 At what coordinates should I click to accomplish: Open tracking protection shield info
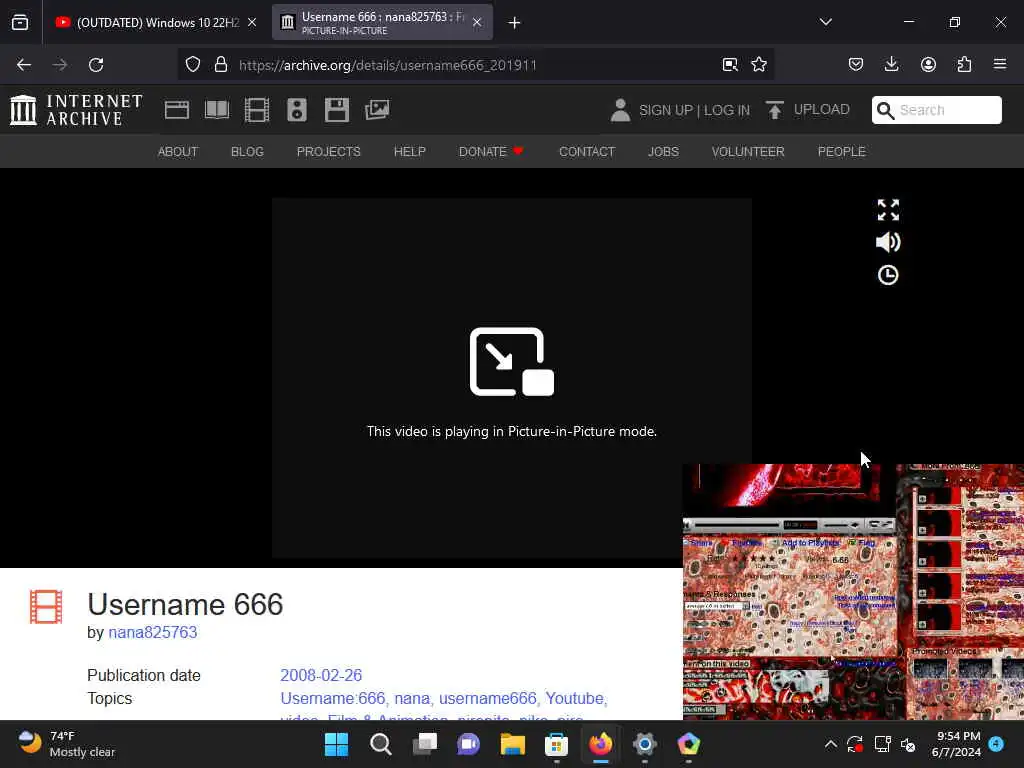(193, 65)
